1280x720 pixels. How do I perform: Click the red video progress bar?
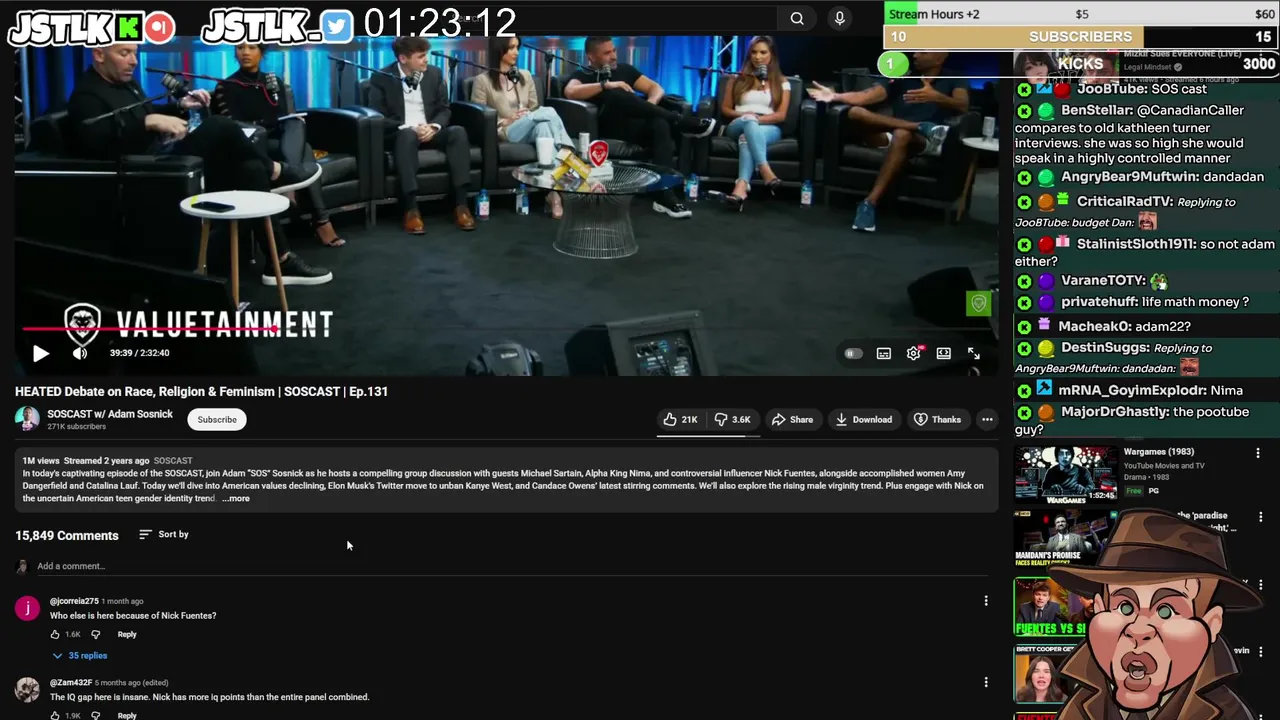pyautogui.click(x=150, y=328)
